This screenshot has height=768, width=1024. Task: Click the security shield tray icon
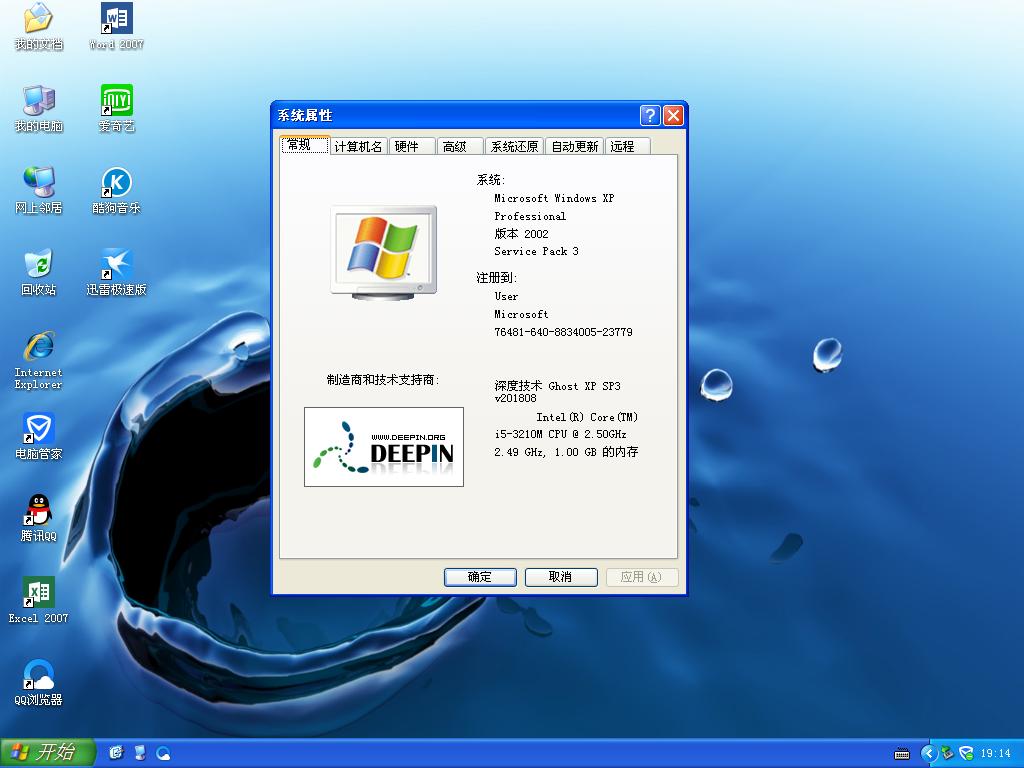coord(966,753)
